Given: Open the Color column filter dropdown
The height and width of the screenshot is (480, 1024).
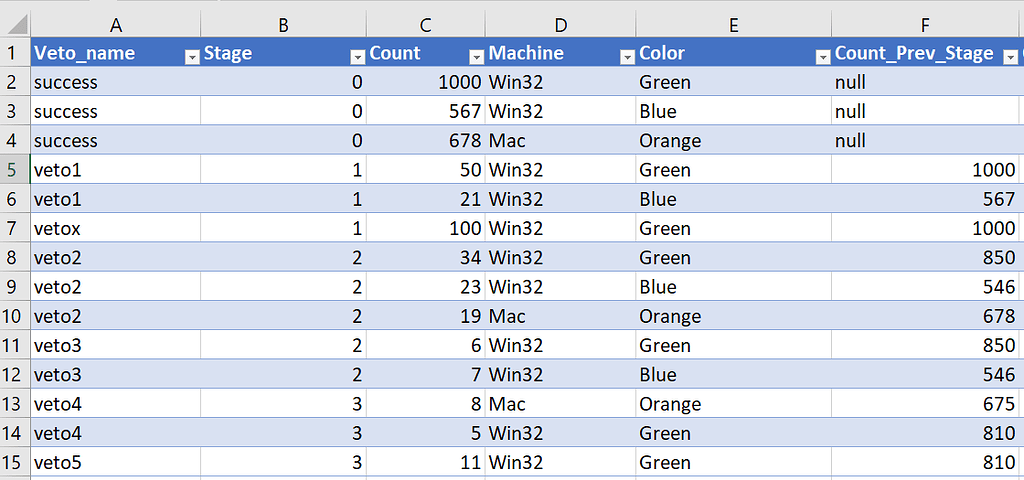Looking at the screenshot, I should 823,57.
